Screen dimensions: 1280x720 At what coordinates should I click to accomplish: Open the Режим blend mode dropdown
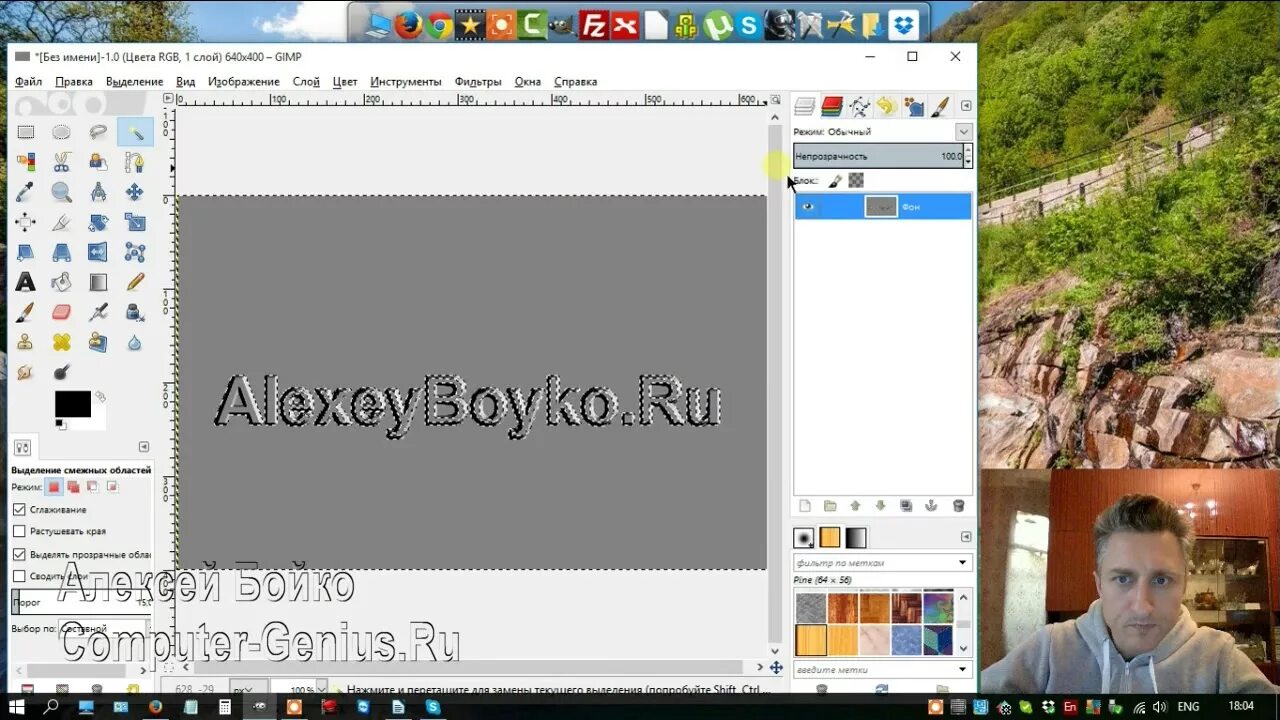[x=963, y=132]
